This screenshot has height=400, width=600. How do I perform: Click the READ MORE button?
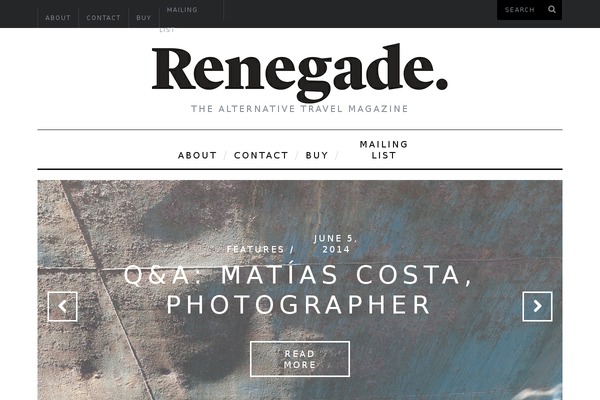300,359
